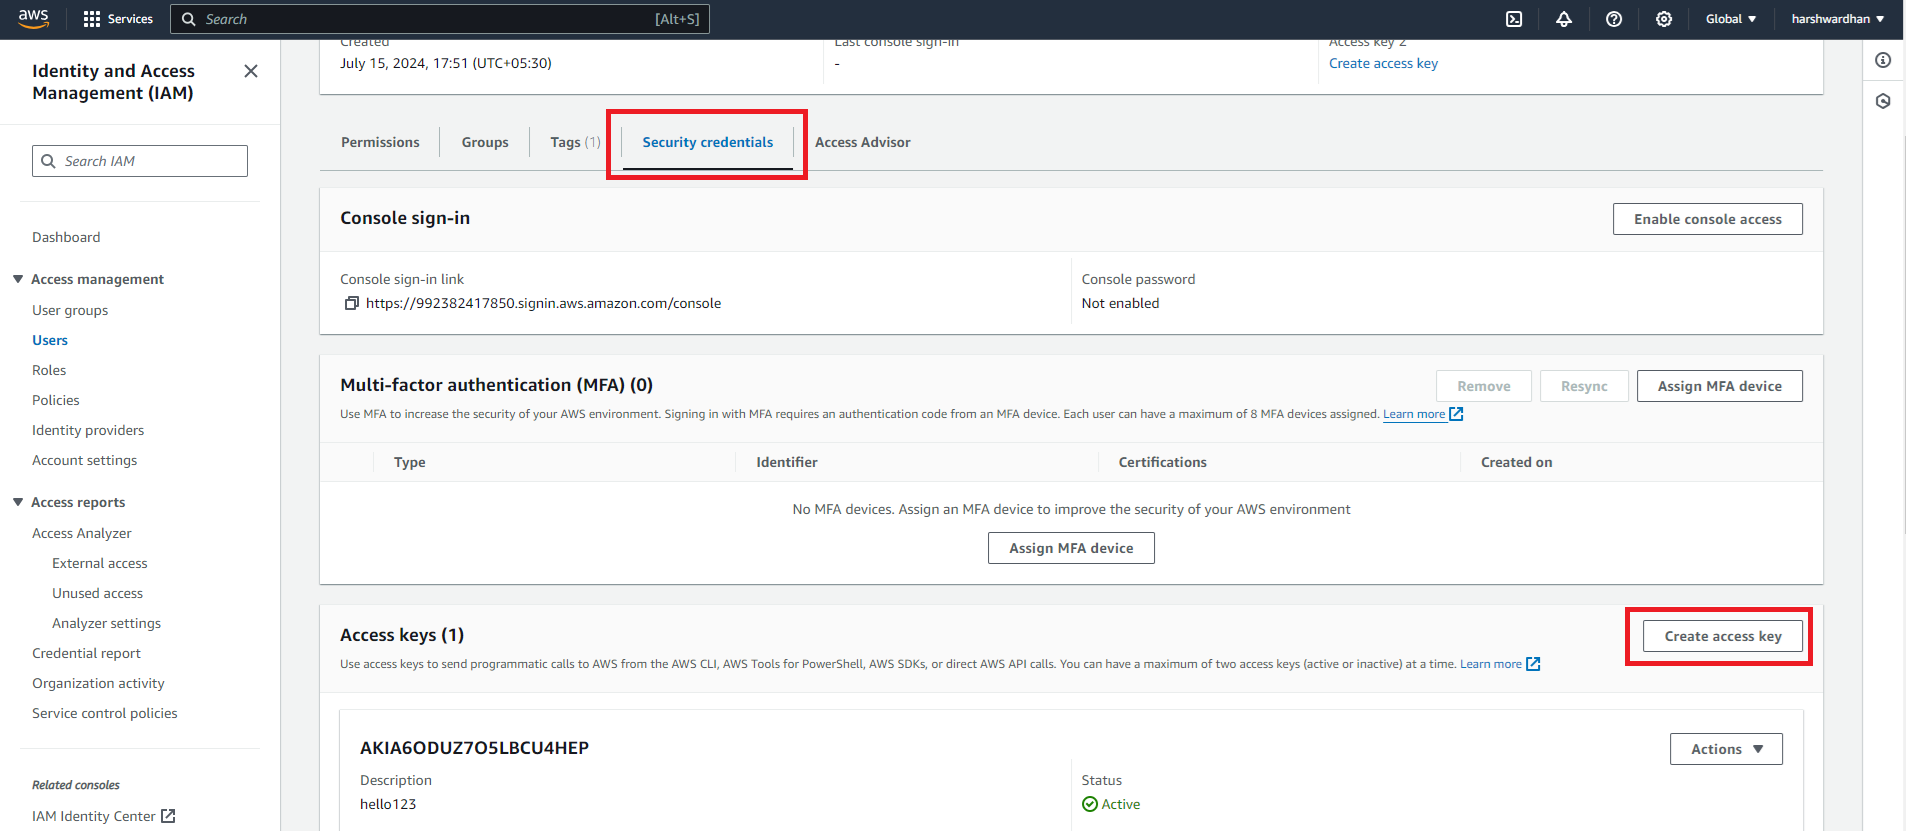
Task: Close the IAM navigation panel
Action: 251,71
